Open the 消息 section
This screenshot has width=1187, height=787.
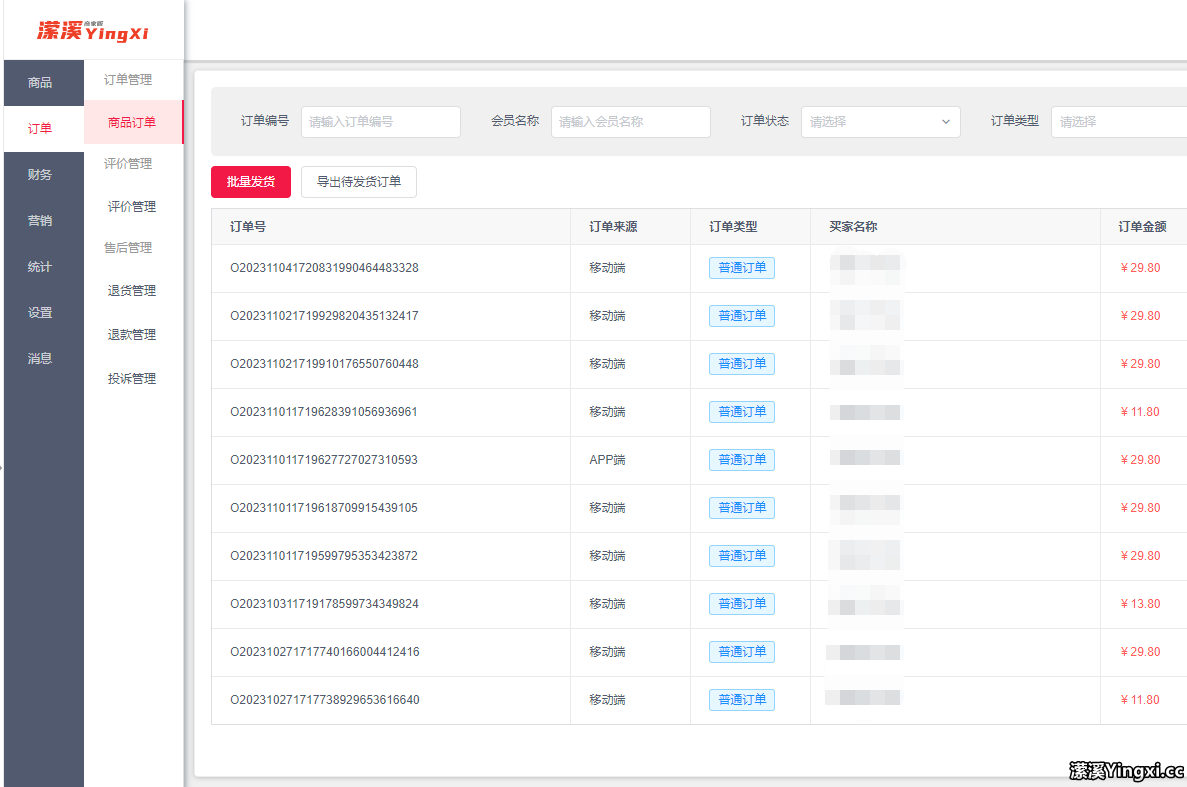(40, 357)
